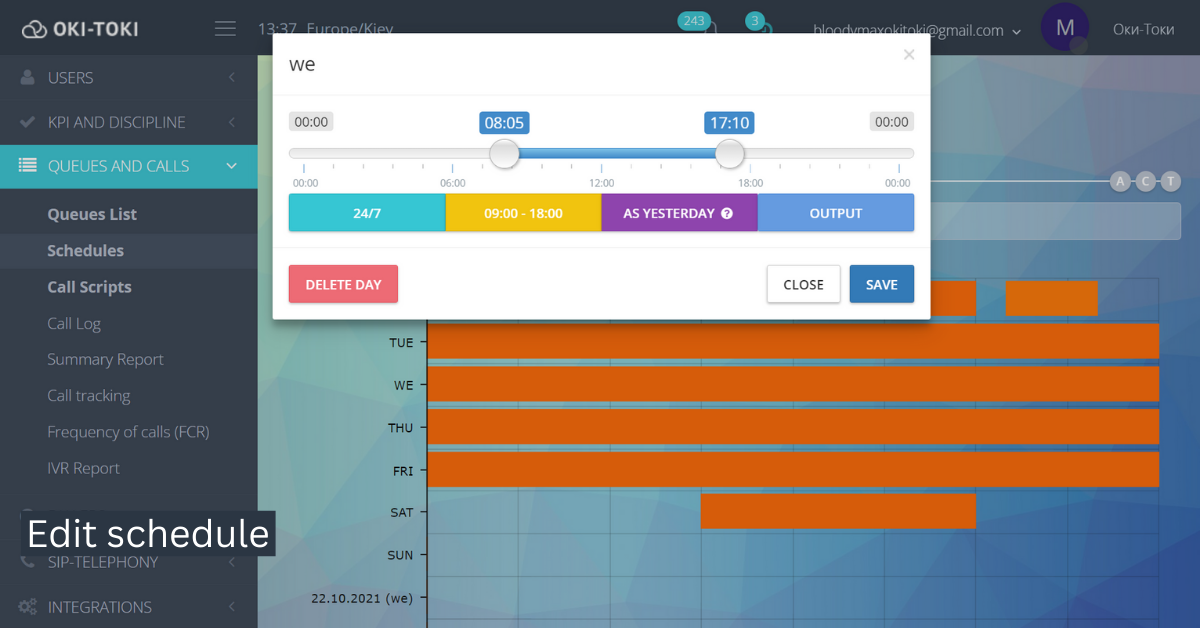Open alerts showing 3 badge
This screenshot has height=628, width=1200.
coord(757,20)
